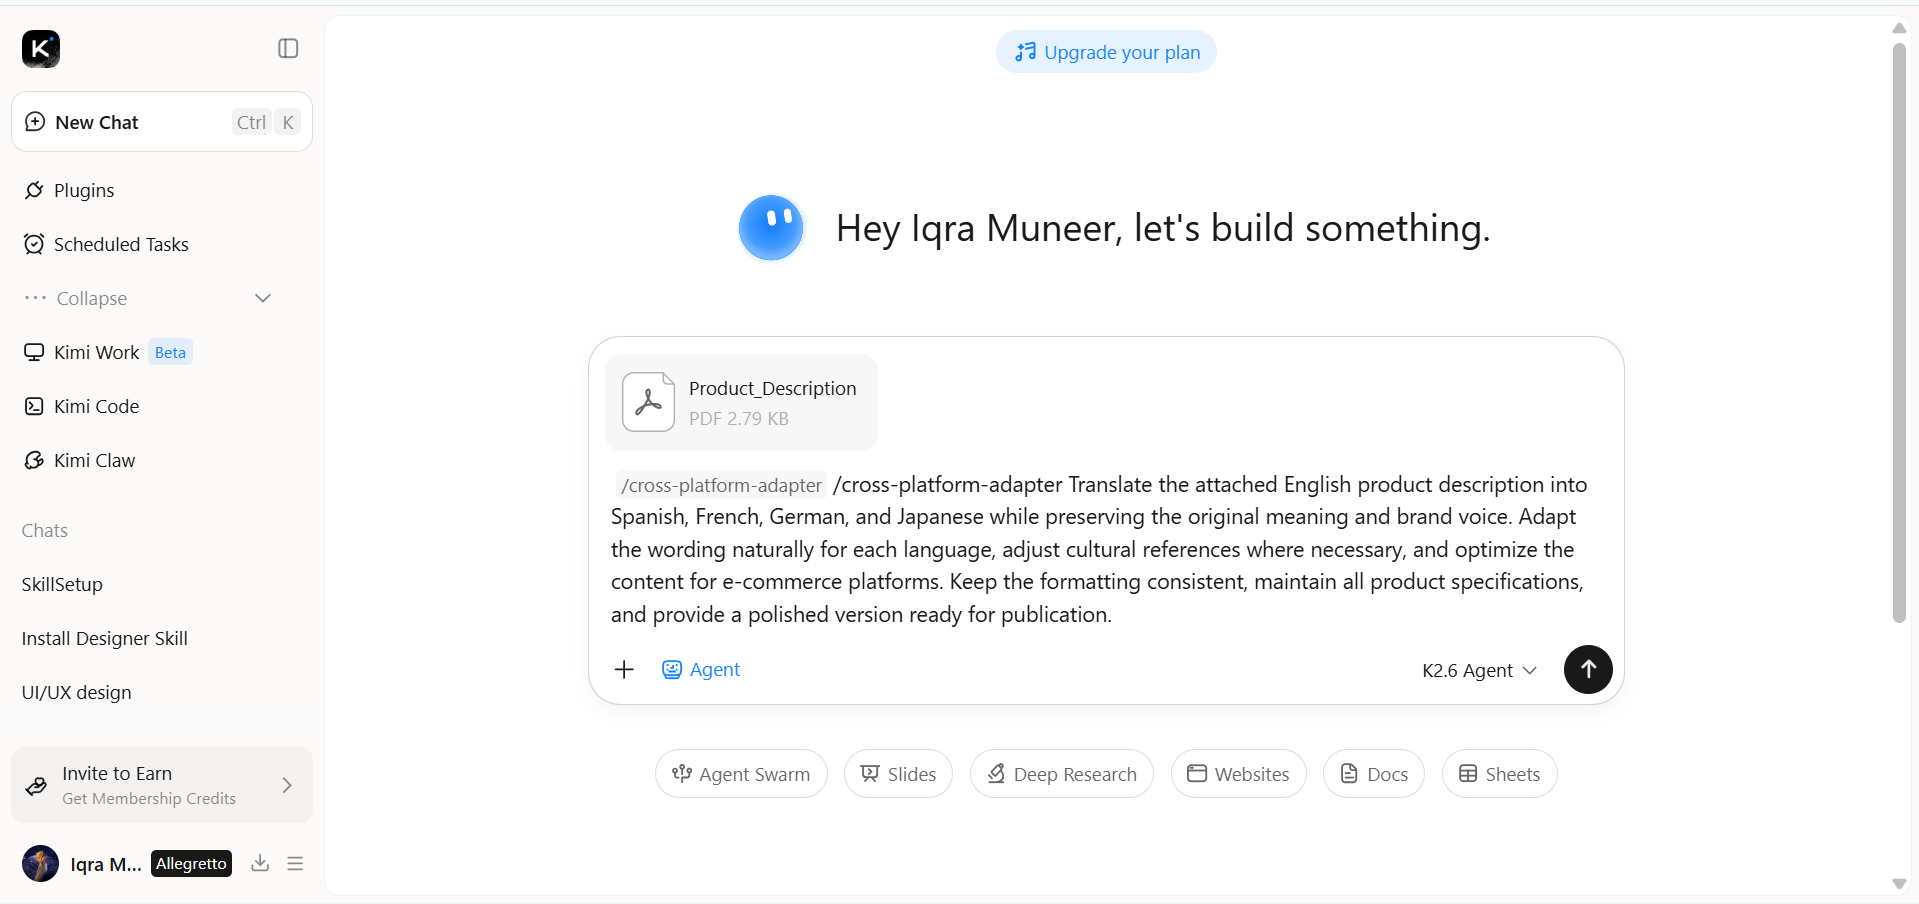Open the SkillSetup chat
Screen dimensions: 1919x904
pyautogui.click(x=62, y=584)
